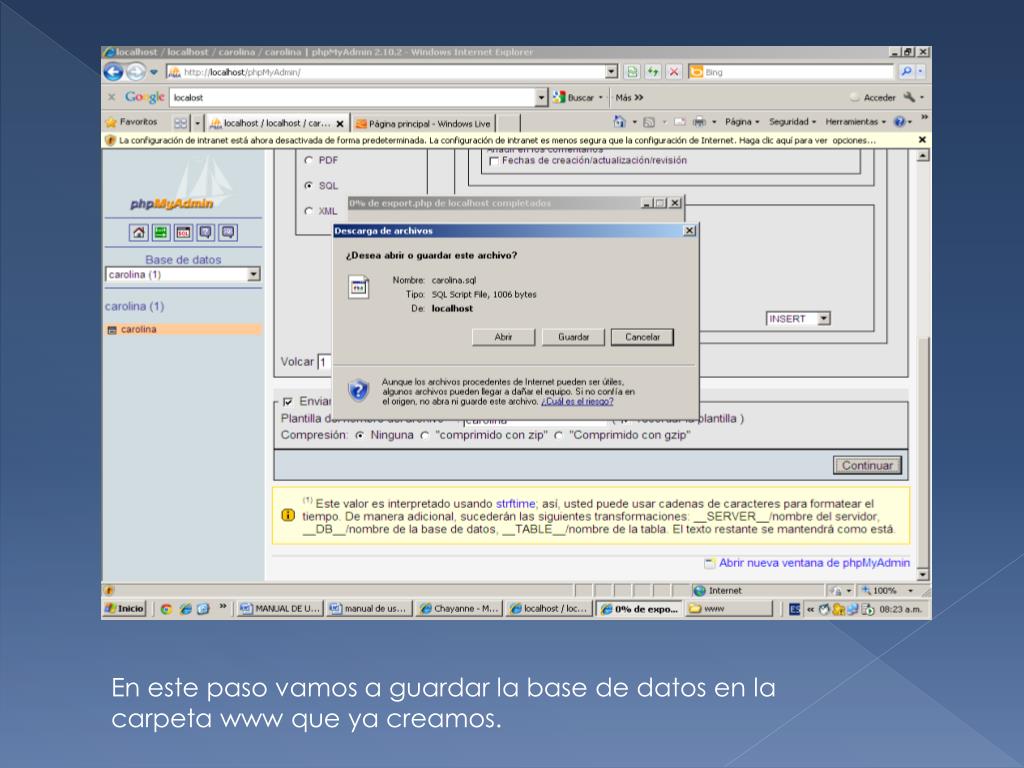The width and height of the screenshot is (1024, 768).
Task: Click the Refresh page icon
Action: pos(652,72)
